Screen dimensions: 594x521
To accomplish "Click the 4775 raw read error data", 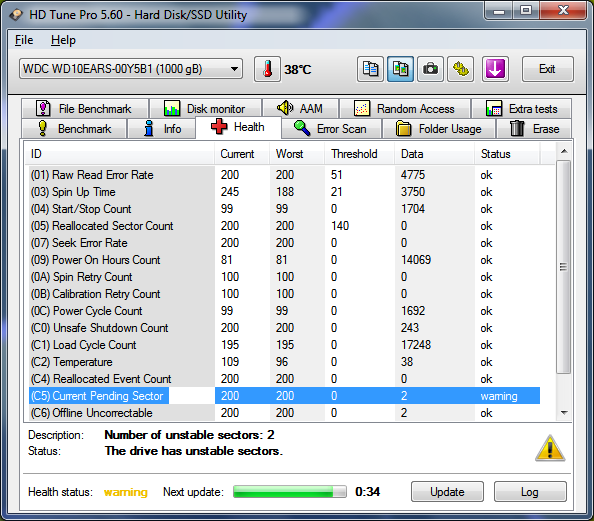I will (413, 175).
